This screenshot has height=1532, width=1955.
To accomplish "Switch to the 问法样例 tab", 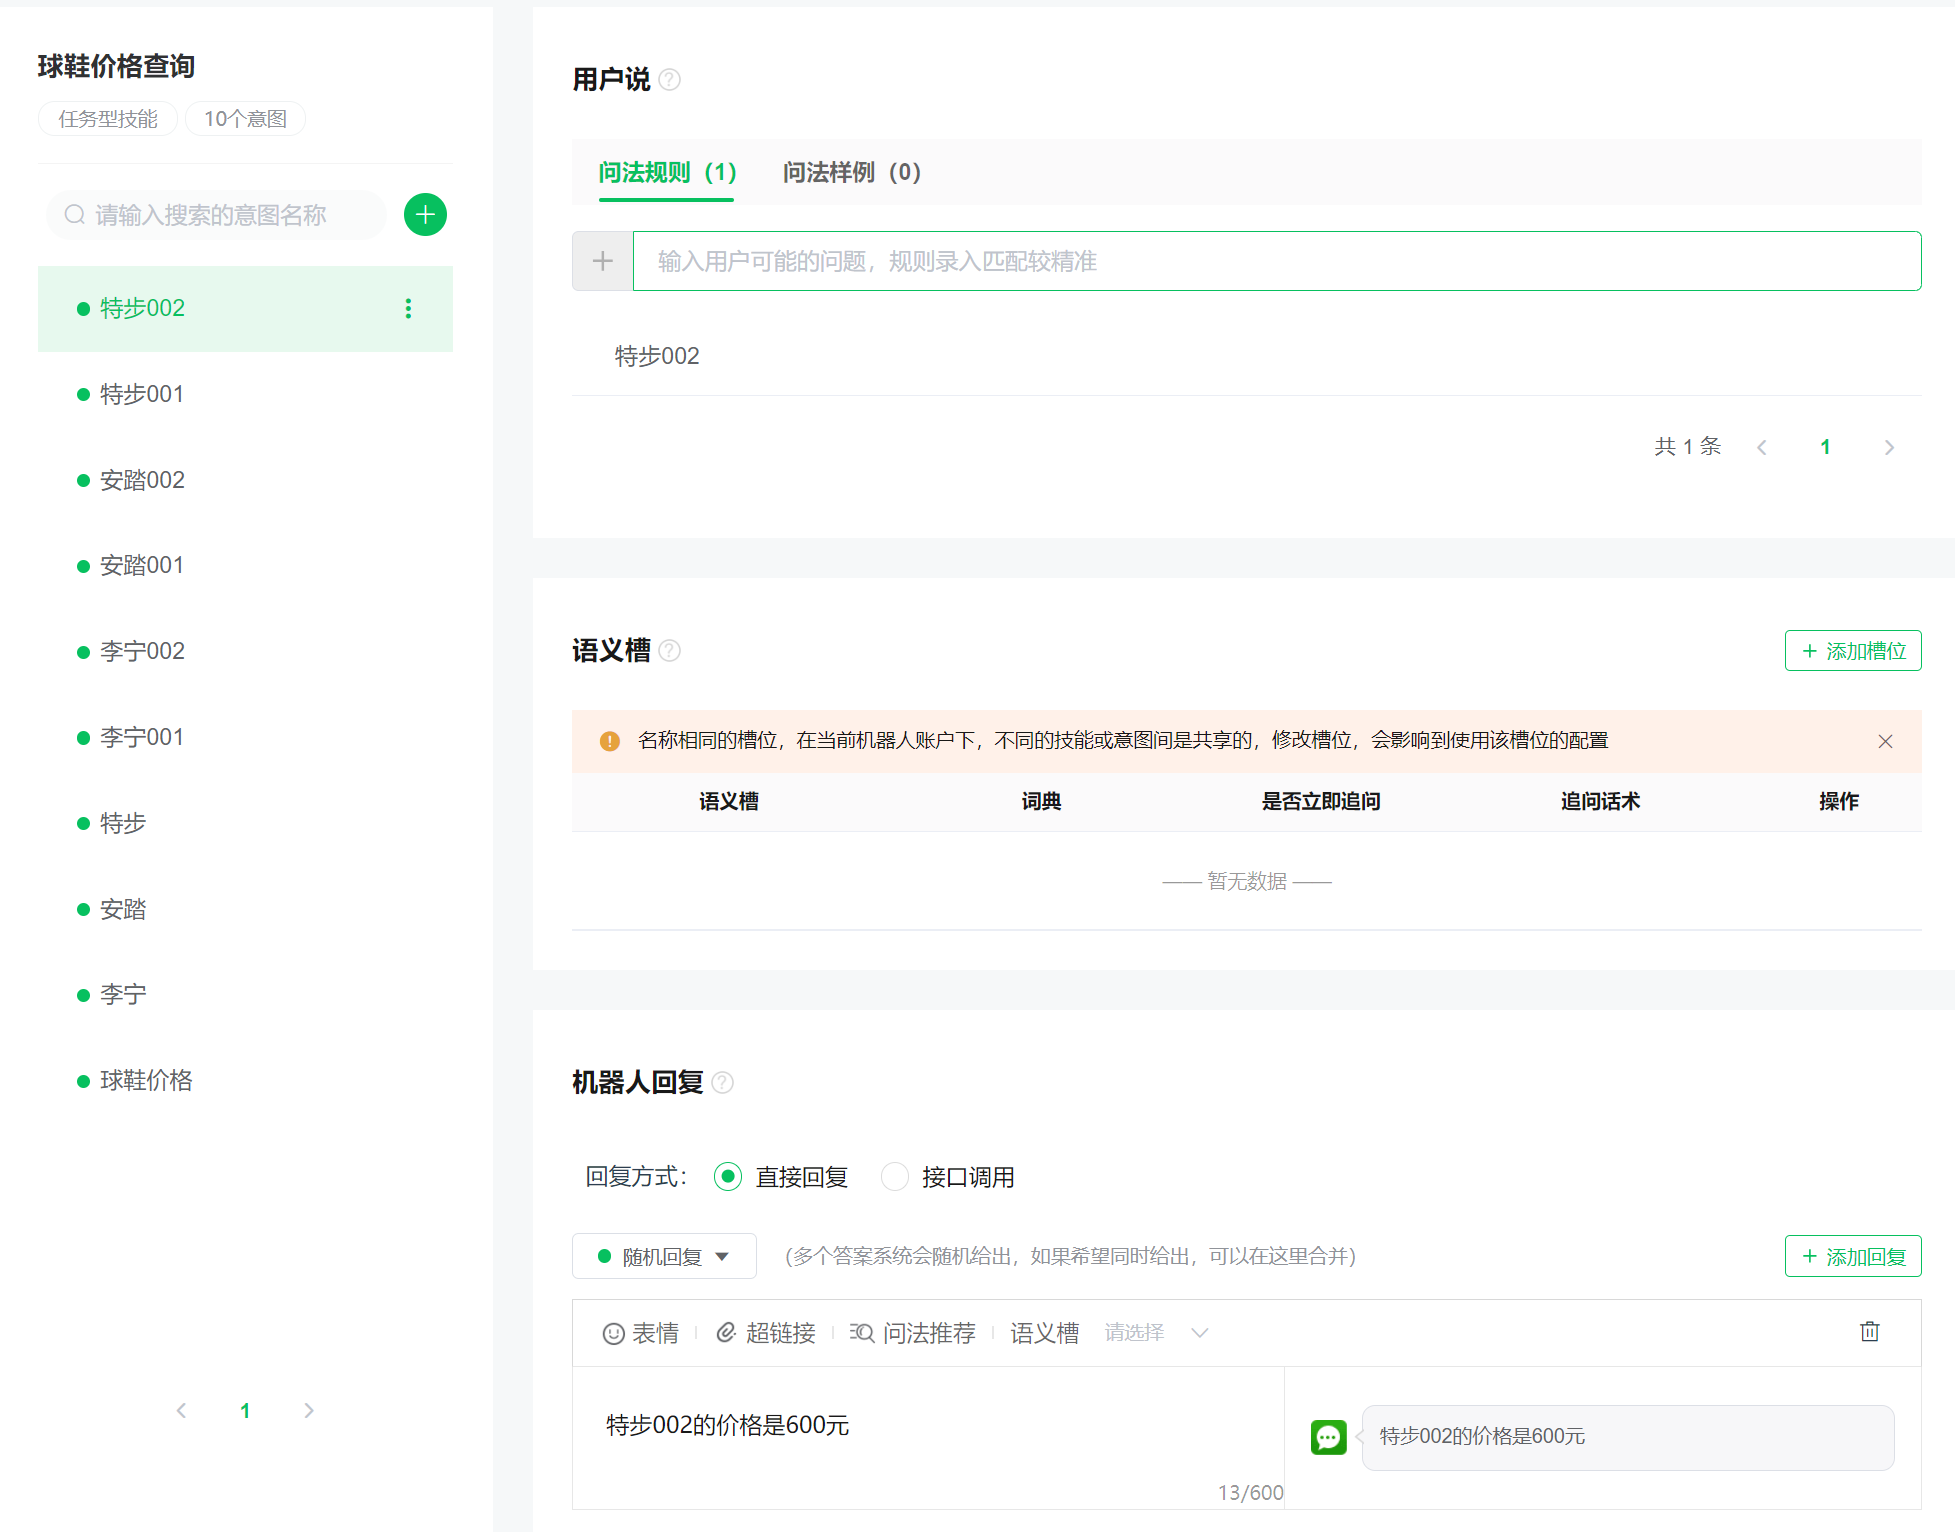I will pyautogui.click(x=851, y=173).
